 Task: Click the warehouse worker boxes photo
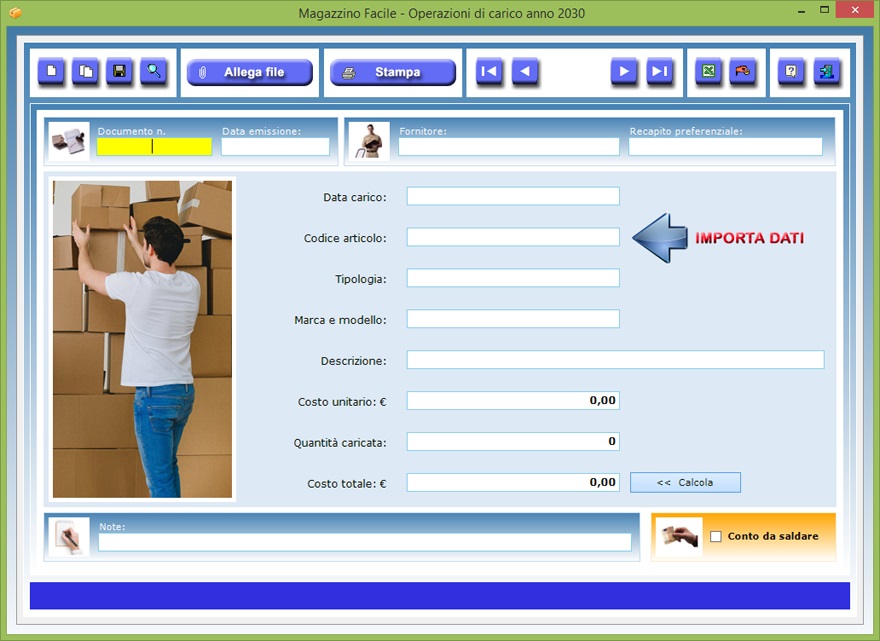pos(142,339)
